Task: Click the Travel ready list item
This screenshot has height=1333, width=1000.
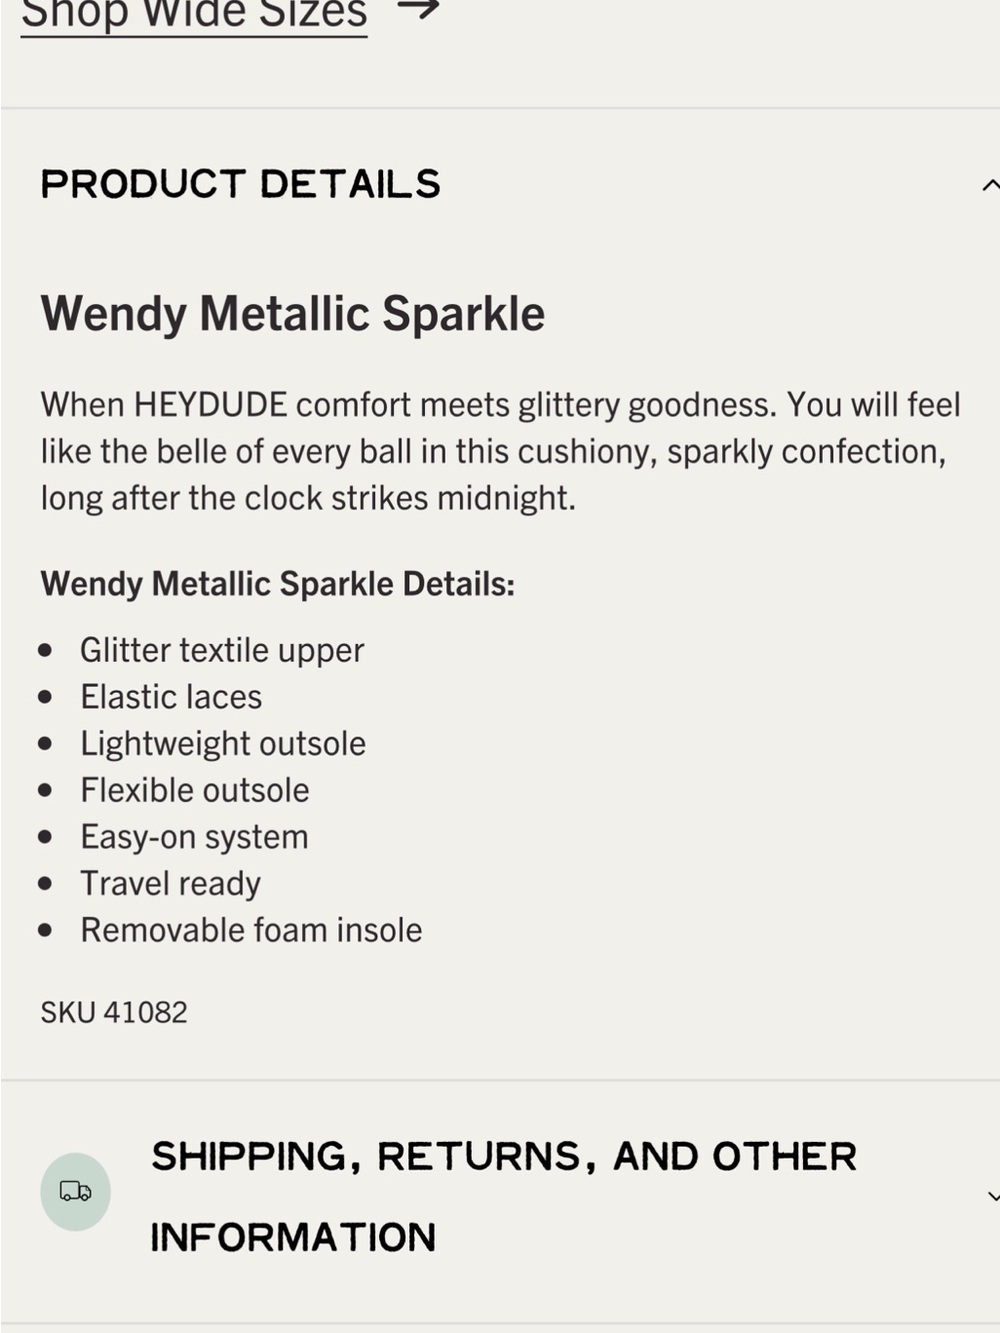Action: 170,884
